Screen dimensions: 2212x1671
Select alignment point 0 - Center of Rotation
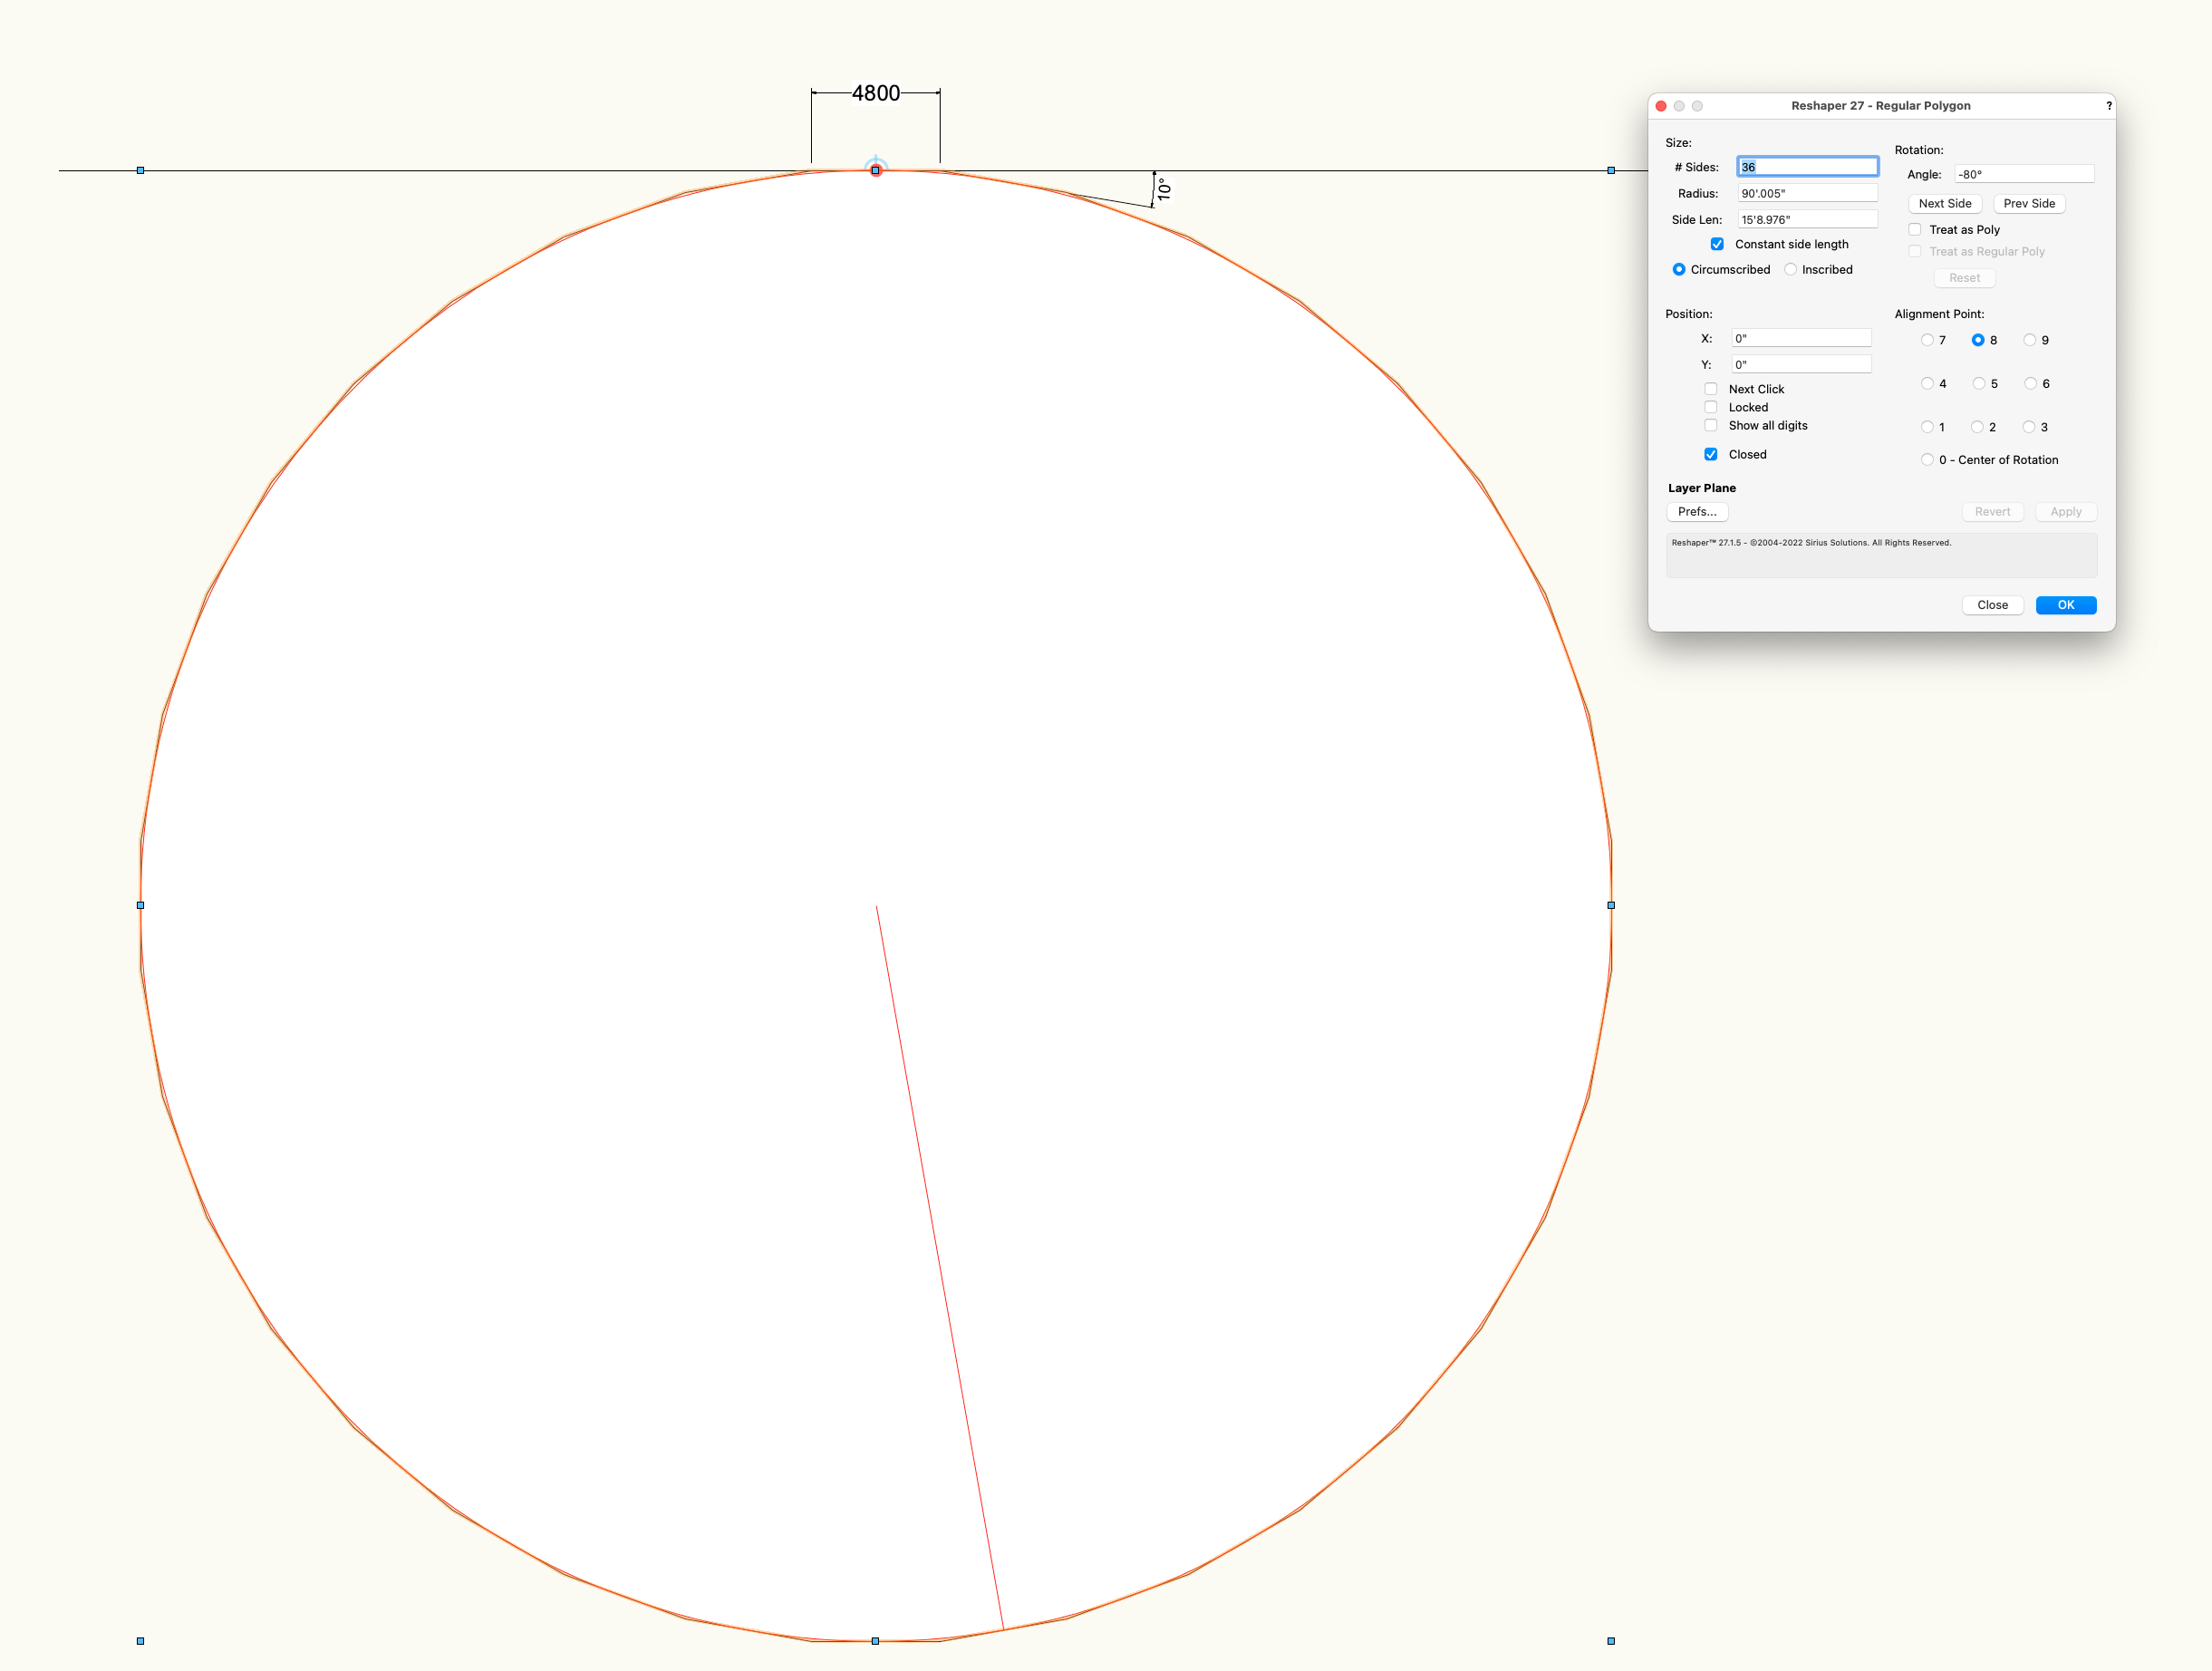tap(1928, 459)
